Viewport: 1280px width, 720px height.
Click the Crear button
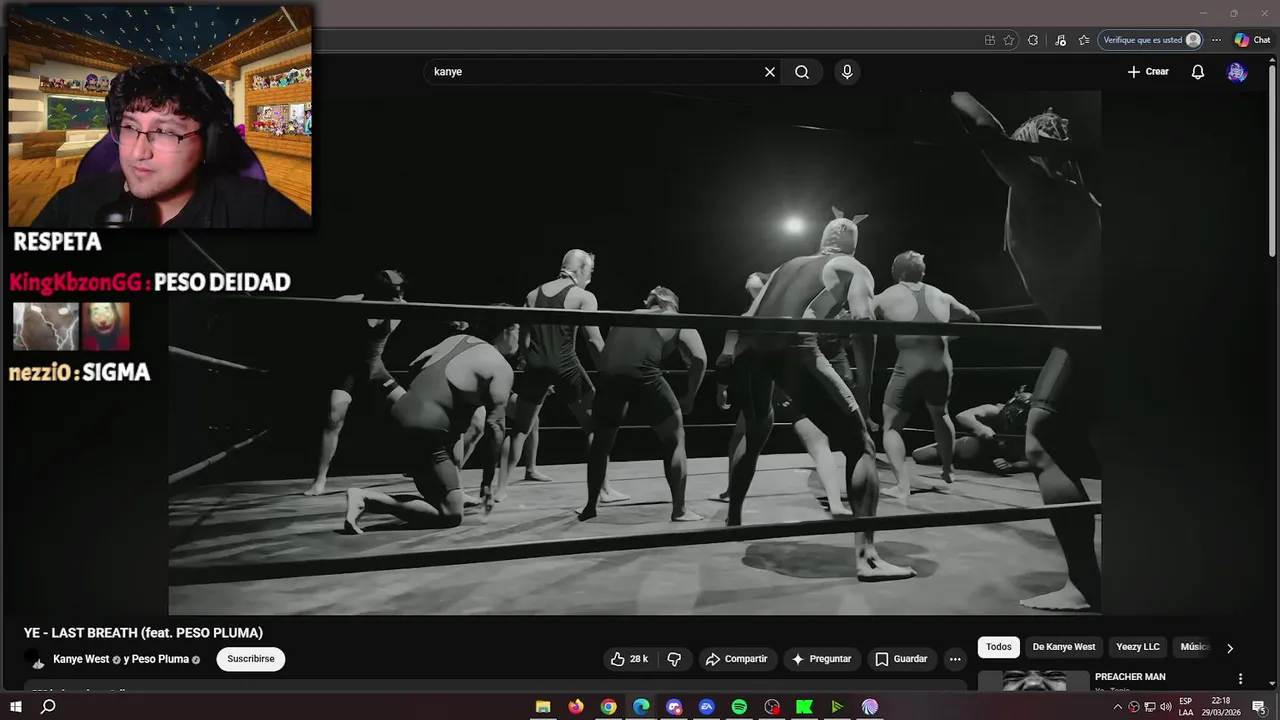[x=1148, y=72]
